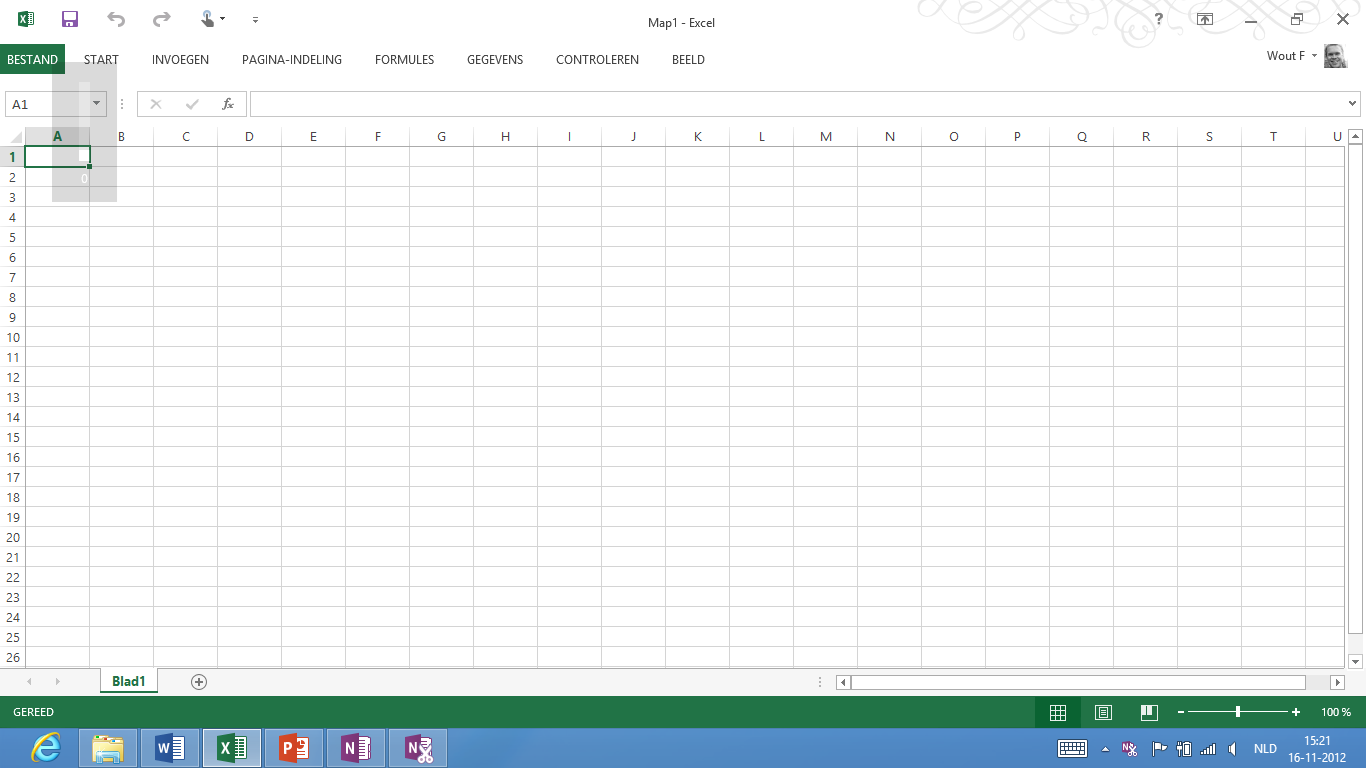1366x768 pixels.
Task: Open File Explorer from taskbar
Action: coord(108,748)
